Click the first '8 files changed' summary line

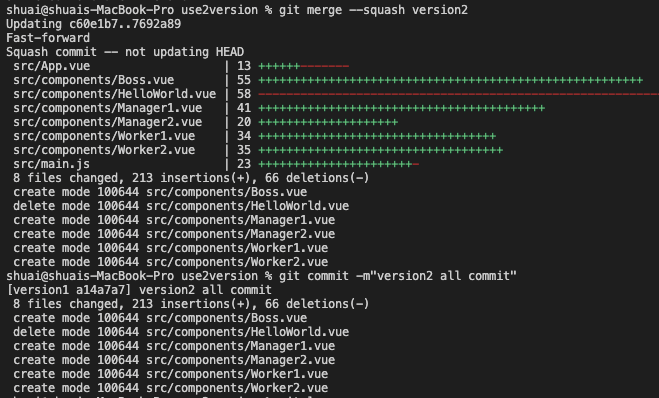click(191, 178)
